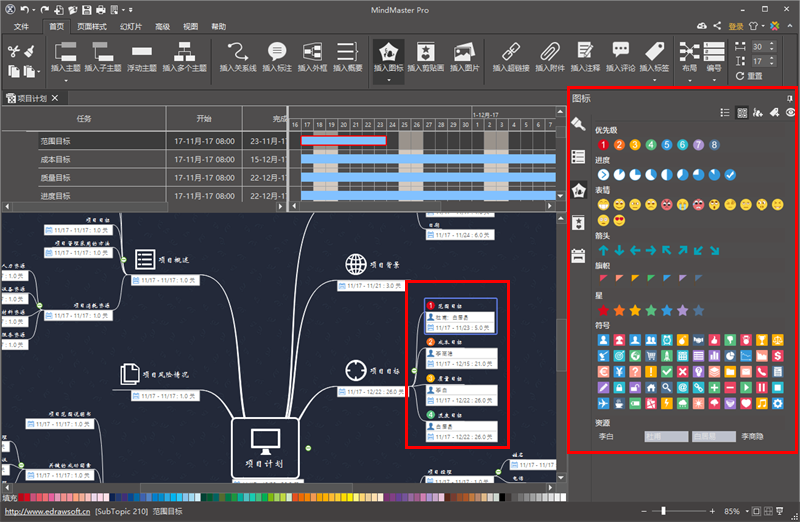
Task: Open the task calendar tab in side panel
Action: [578, 256]
